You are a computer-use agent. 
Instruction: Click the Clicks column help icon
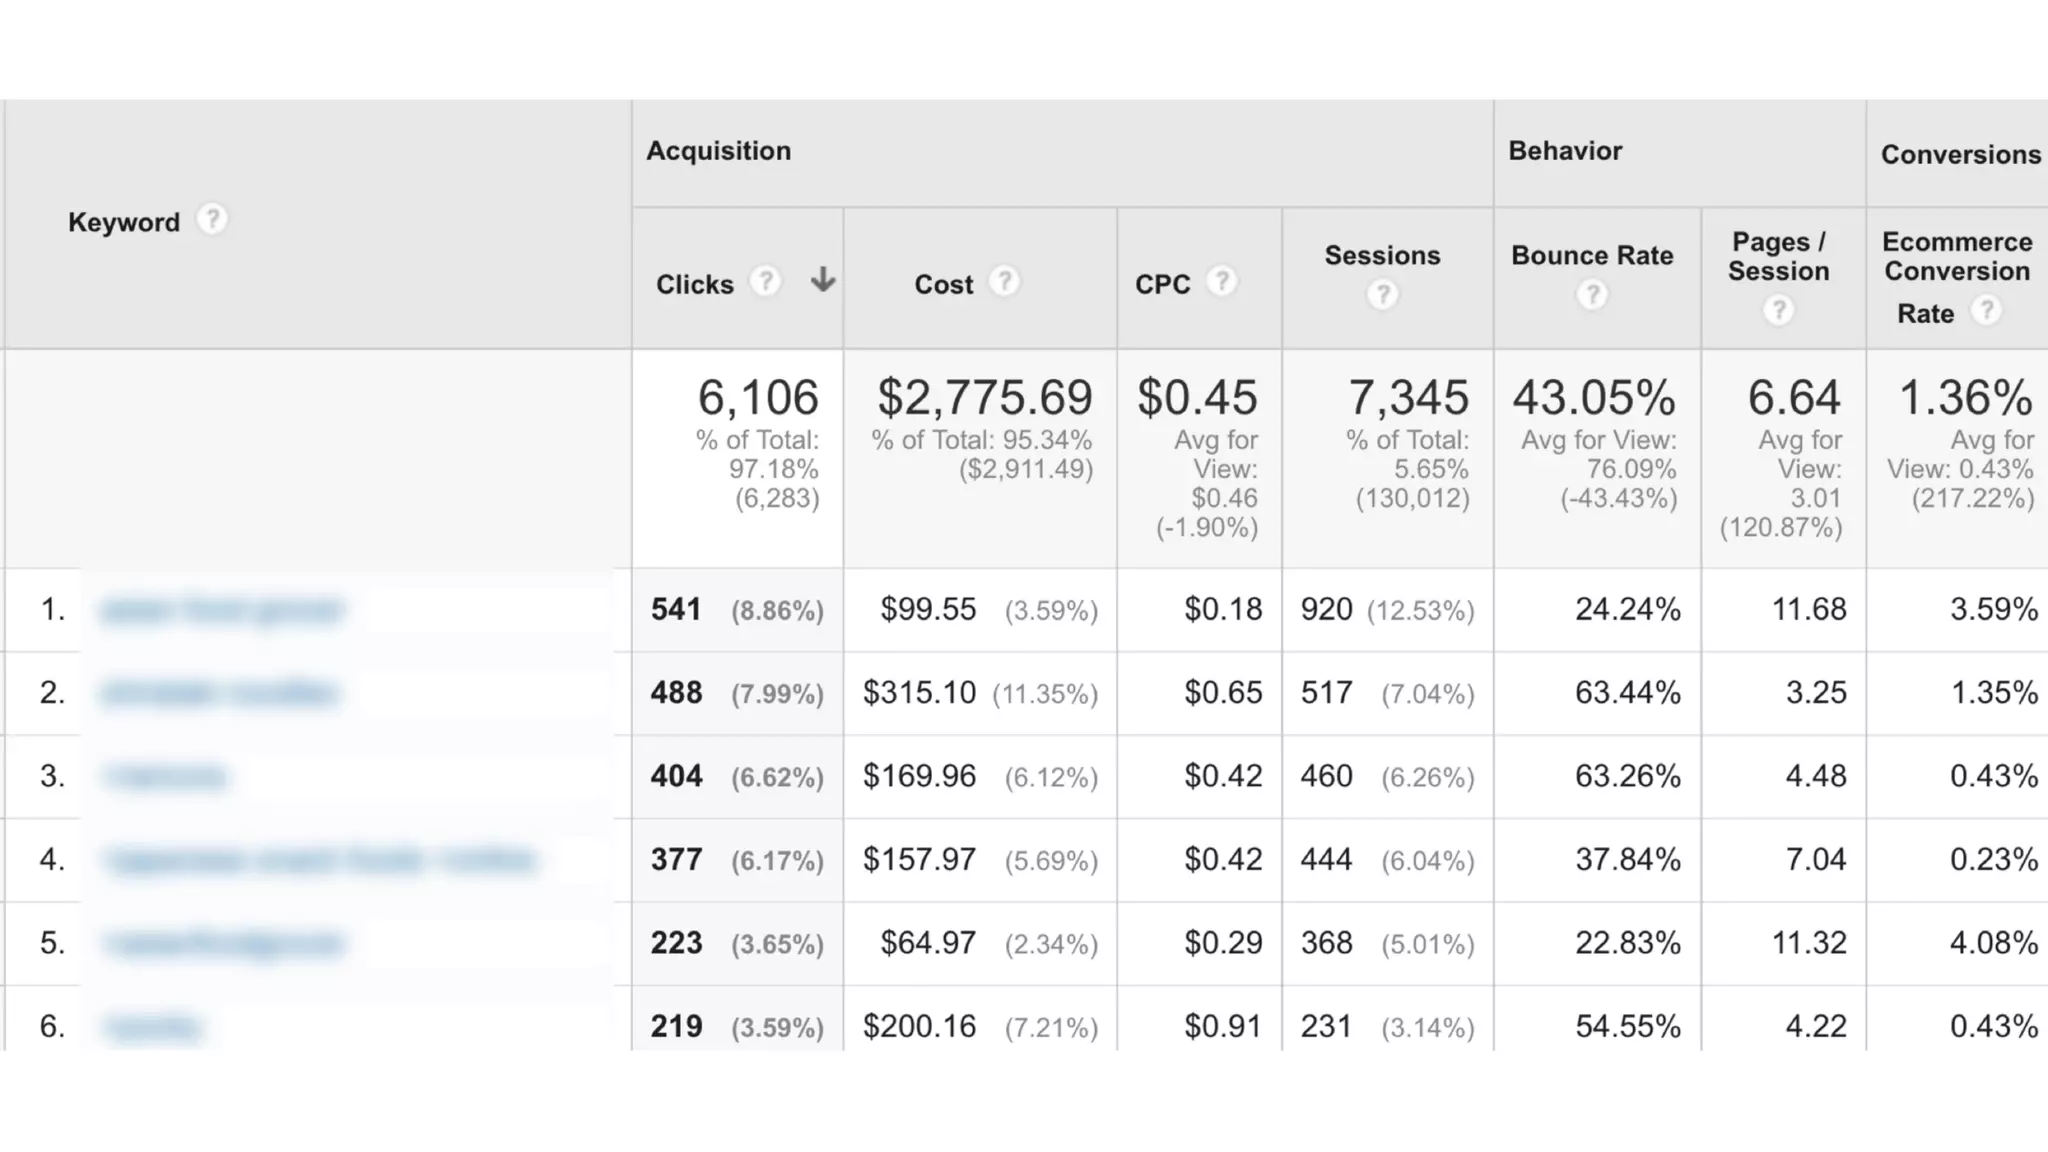[765, 281]
